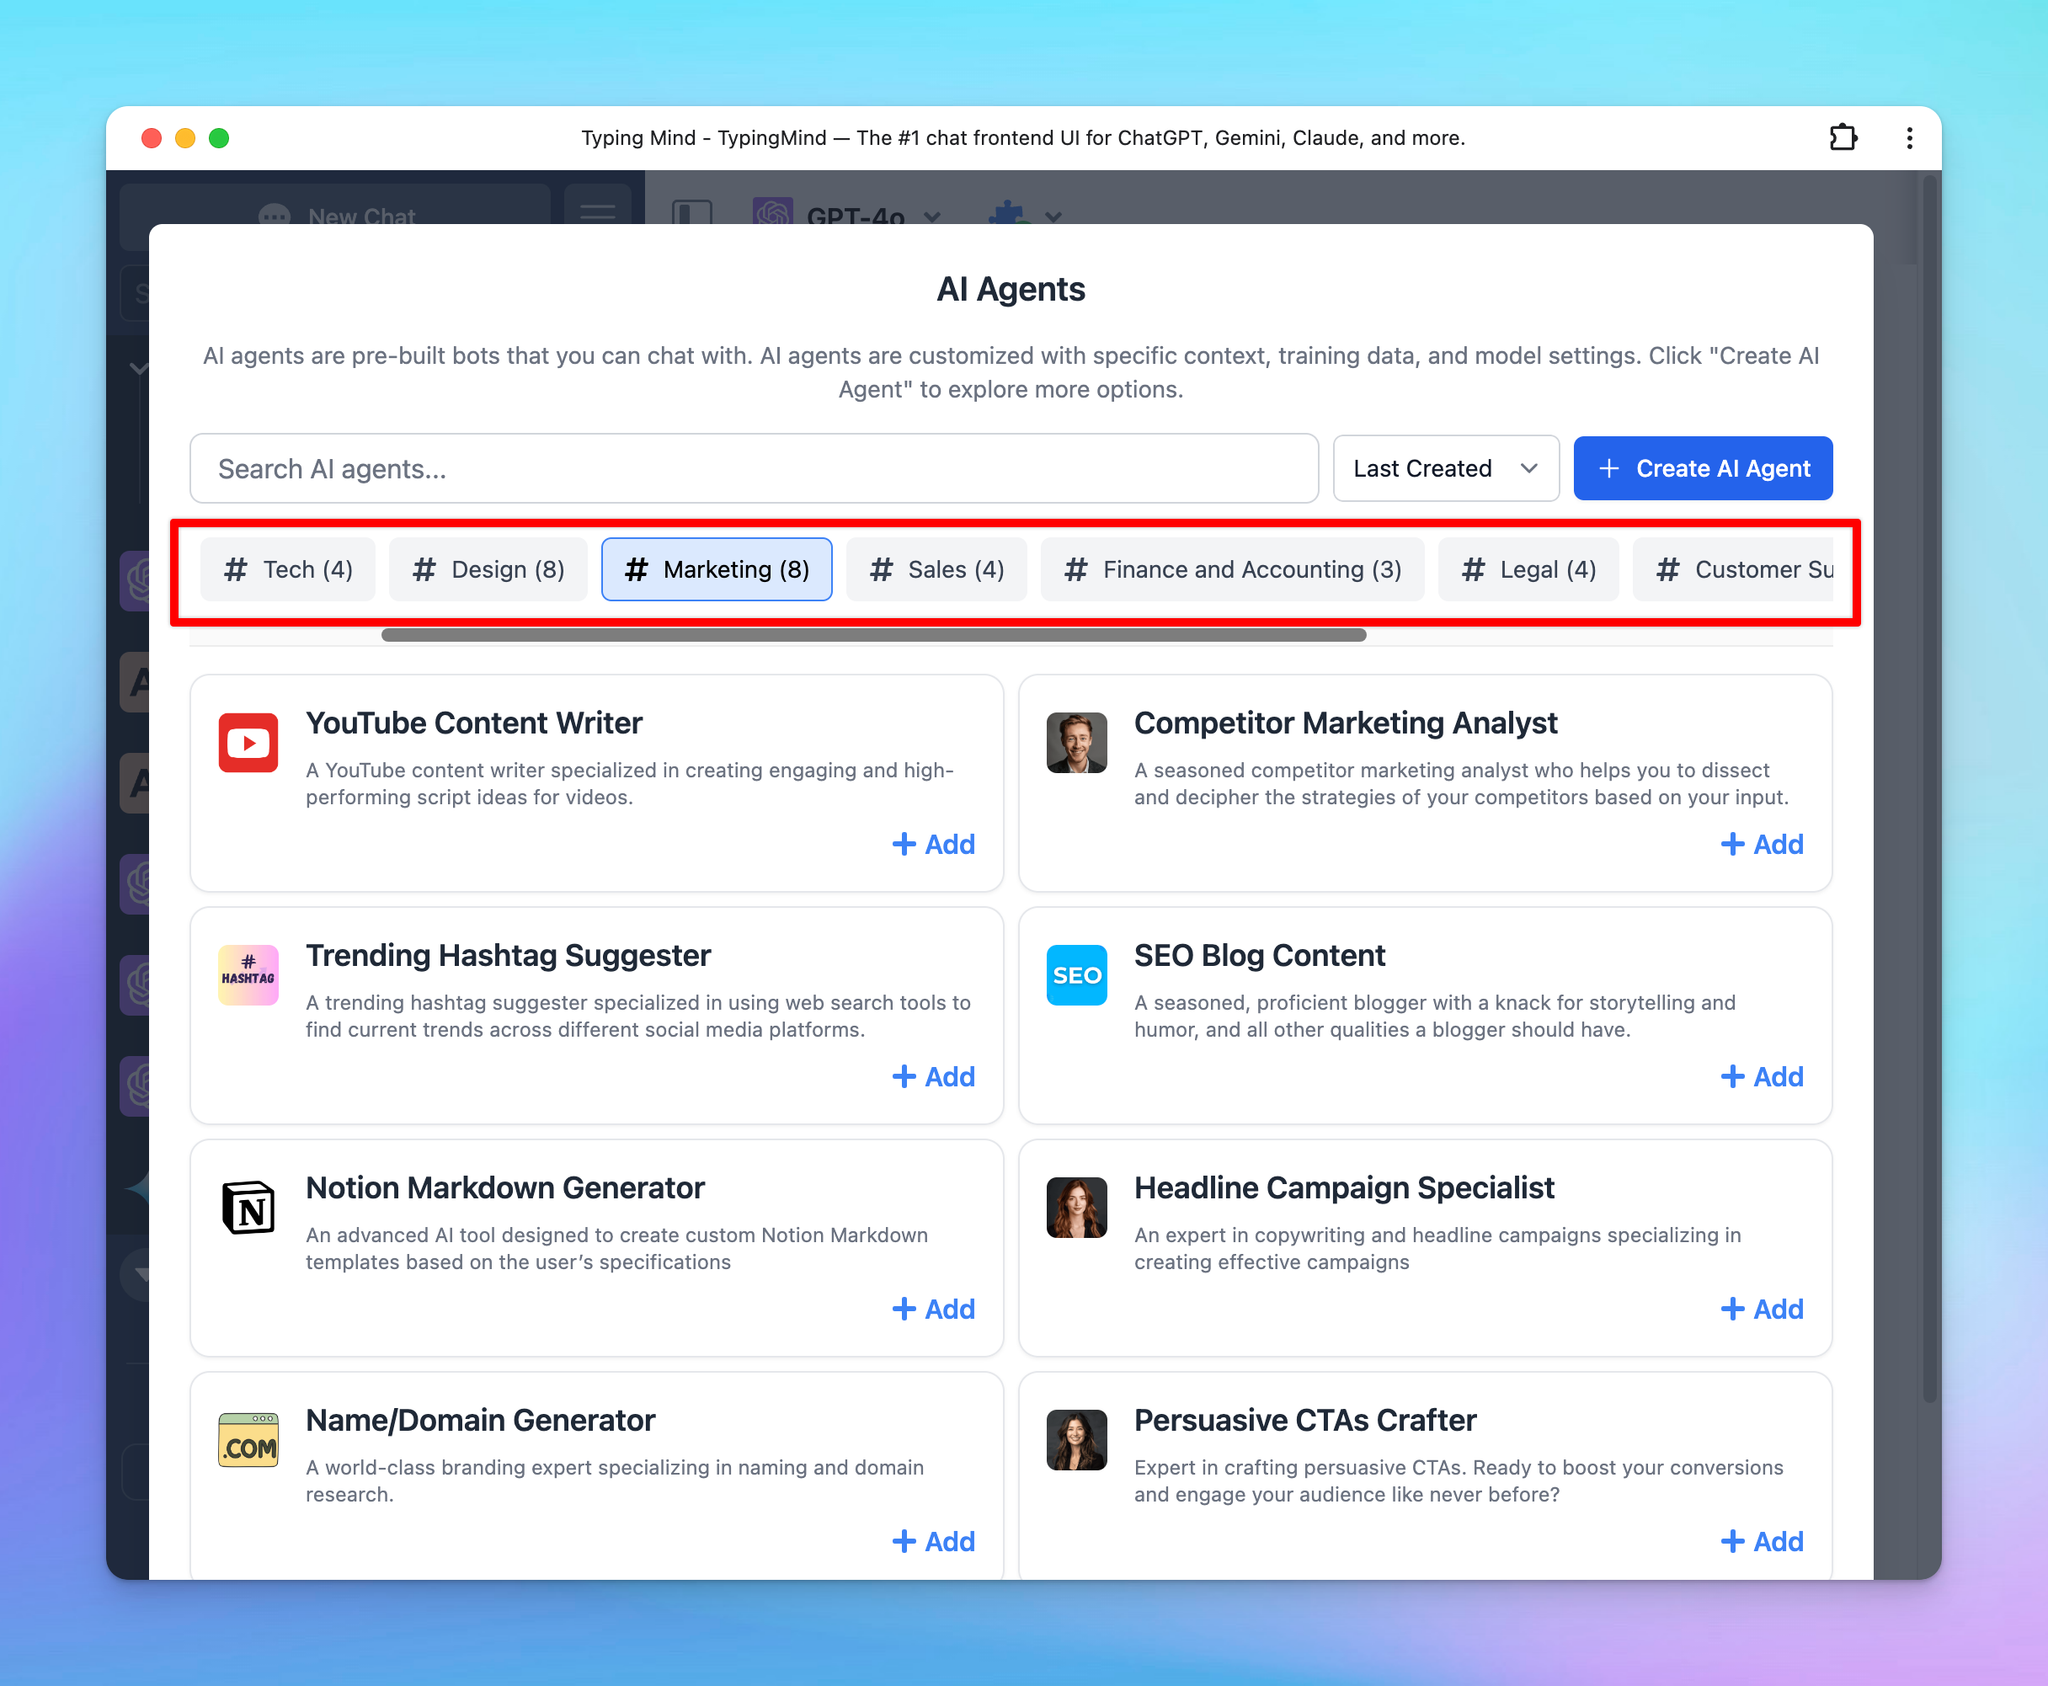Add the YouTube Content Writer agent
The height and width of the screenshot is (1686, 2048).
pyautogui.click(x=933, y=844)
